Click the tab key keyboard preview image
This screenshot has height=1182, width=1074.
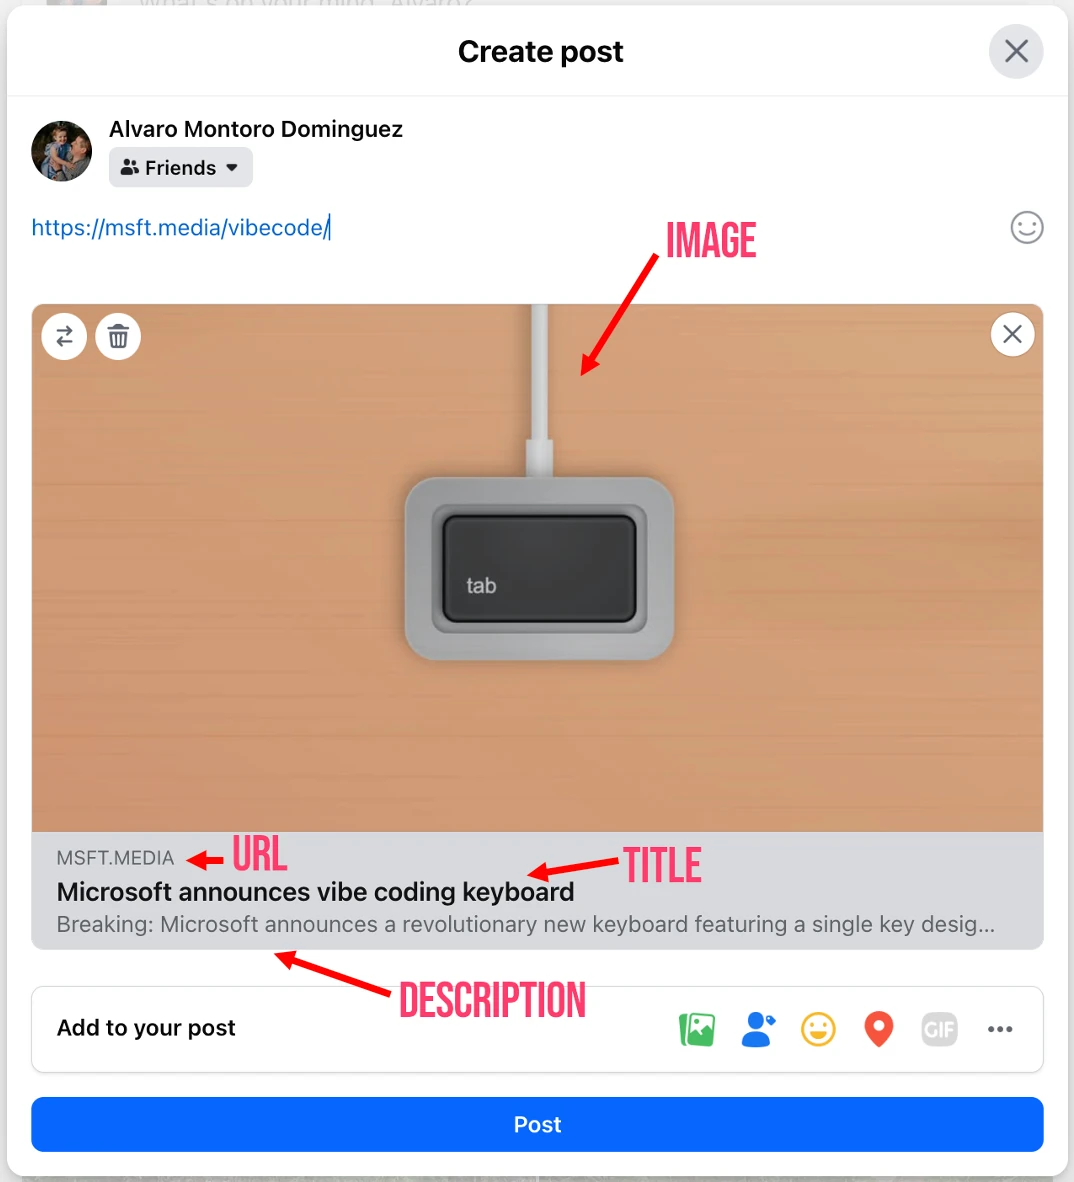537,568
